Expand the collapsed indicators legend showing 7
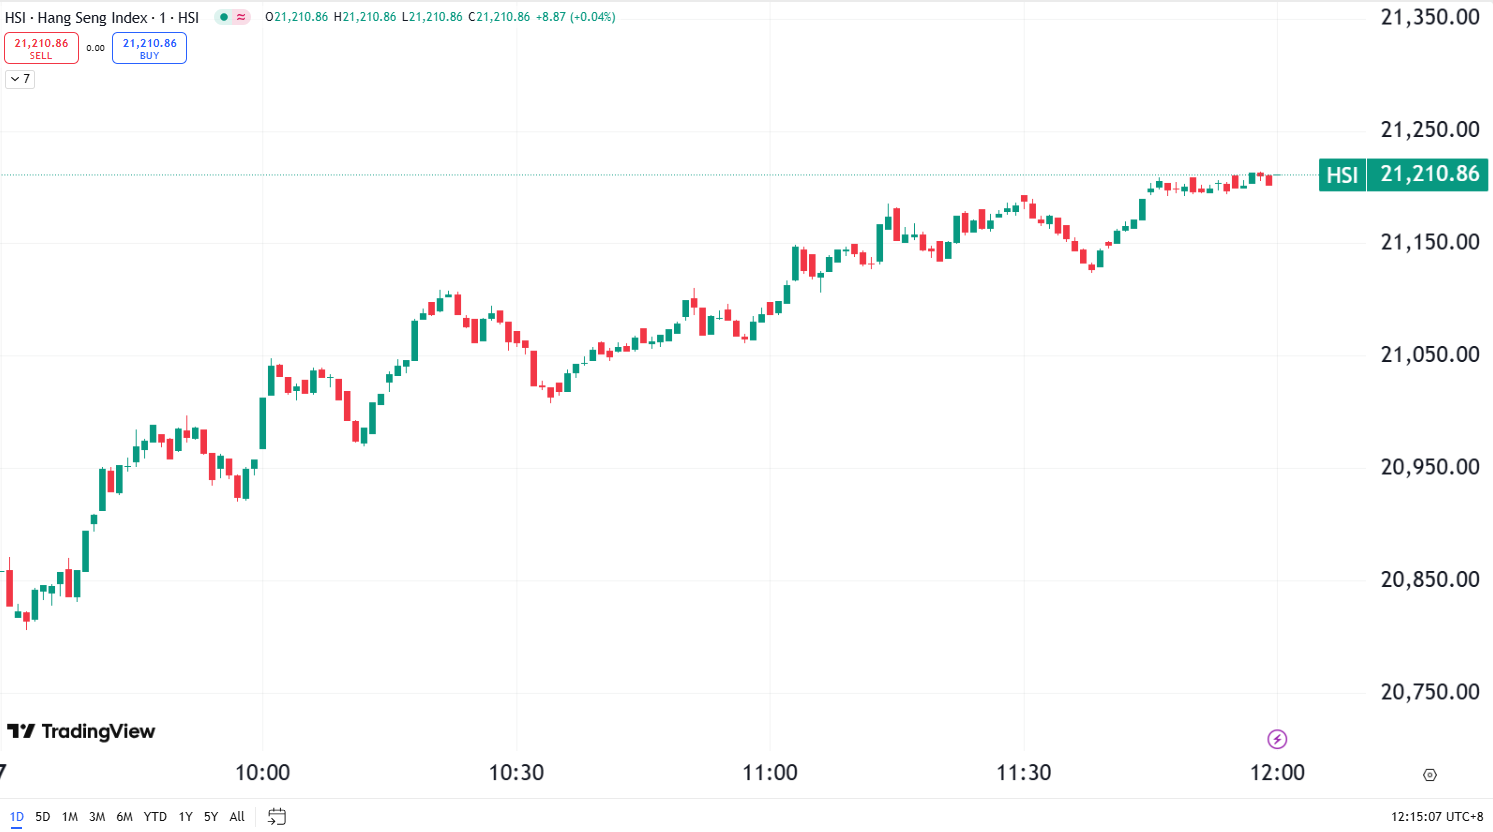The height and width of the screenshot is (832, 1493). coord(20,79)
